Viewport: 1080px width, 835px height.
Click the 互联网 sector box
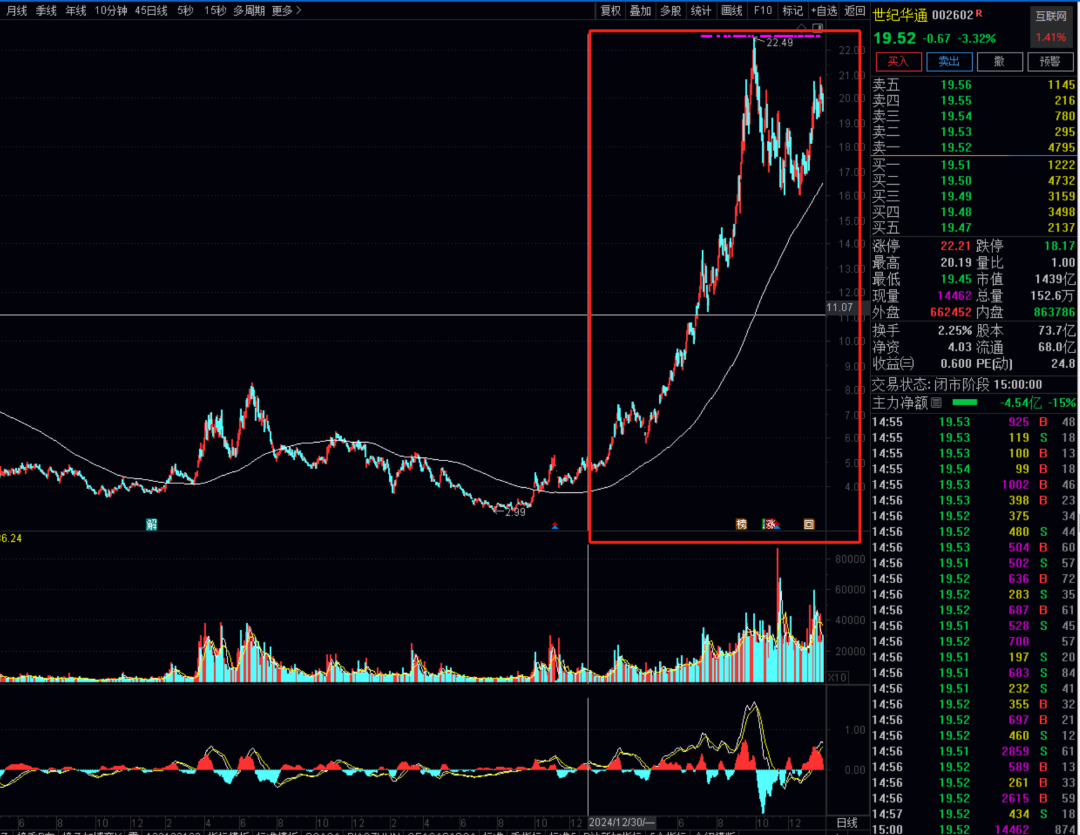pyautogui.click(x=1050, y=16)
